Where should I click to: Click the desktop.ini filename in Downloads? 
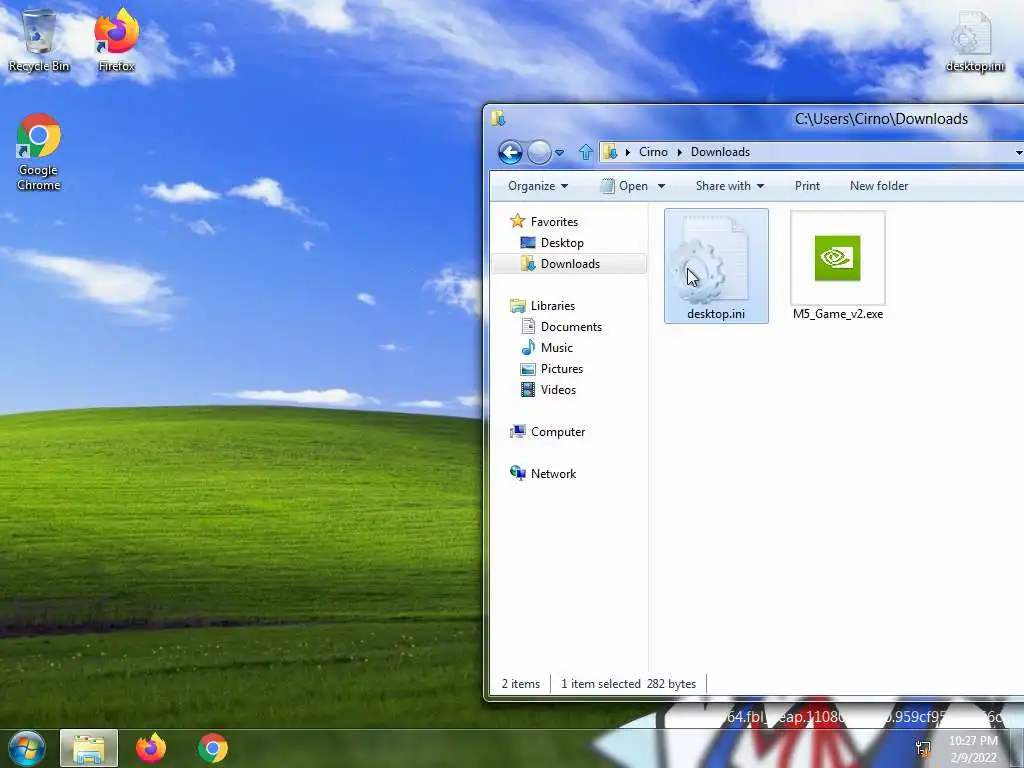coord(716,314)
